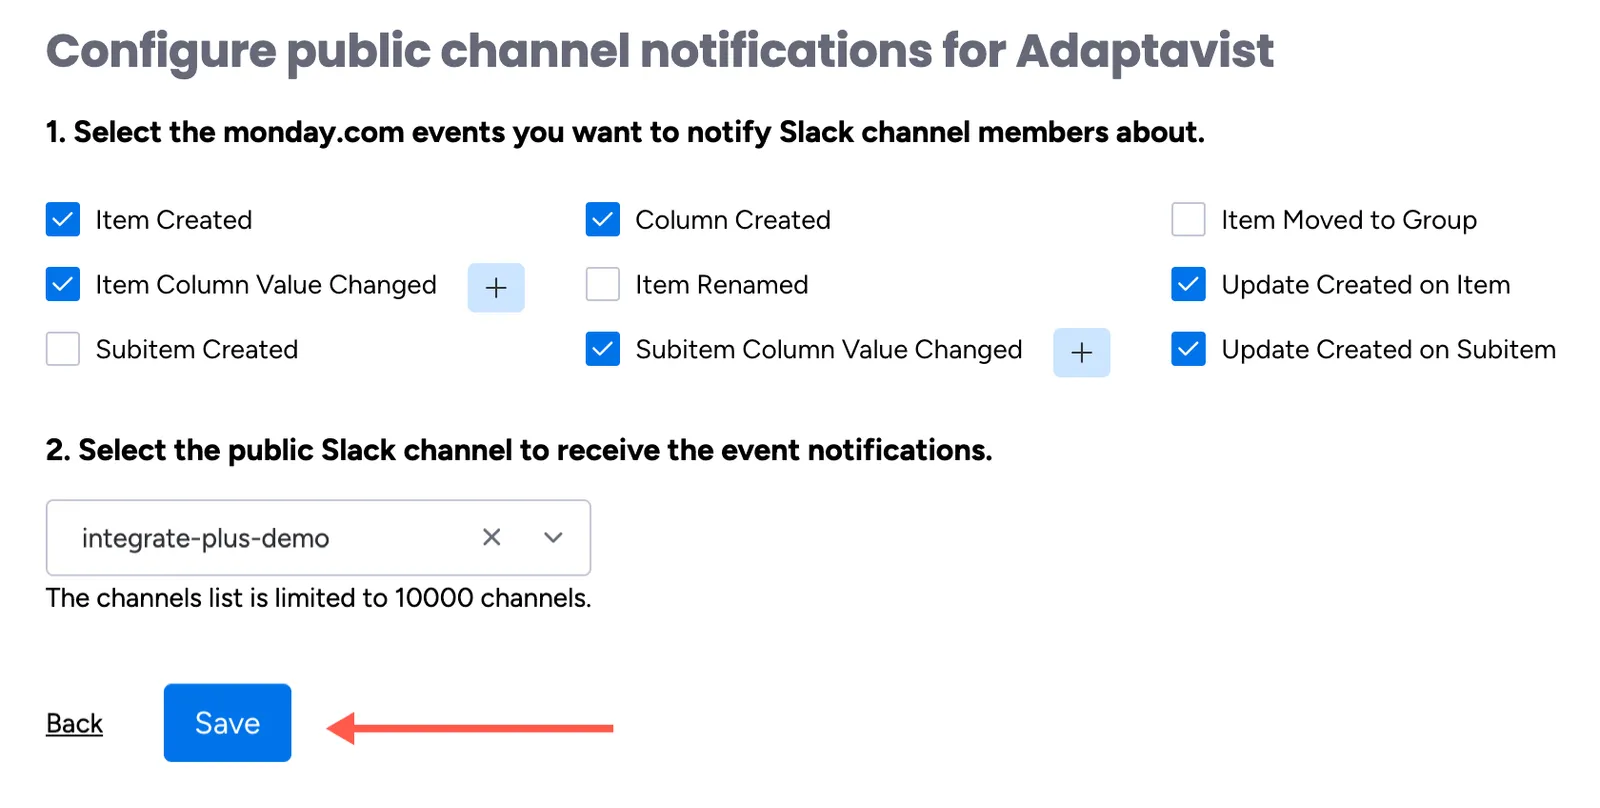1600x808 pixels.
Task: Enable the Item Moved to Group checkbox
Action: pos(1188,220)
